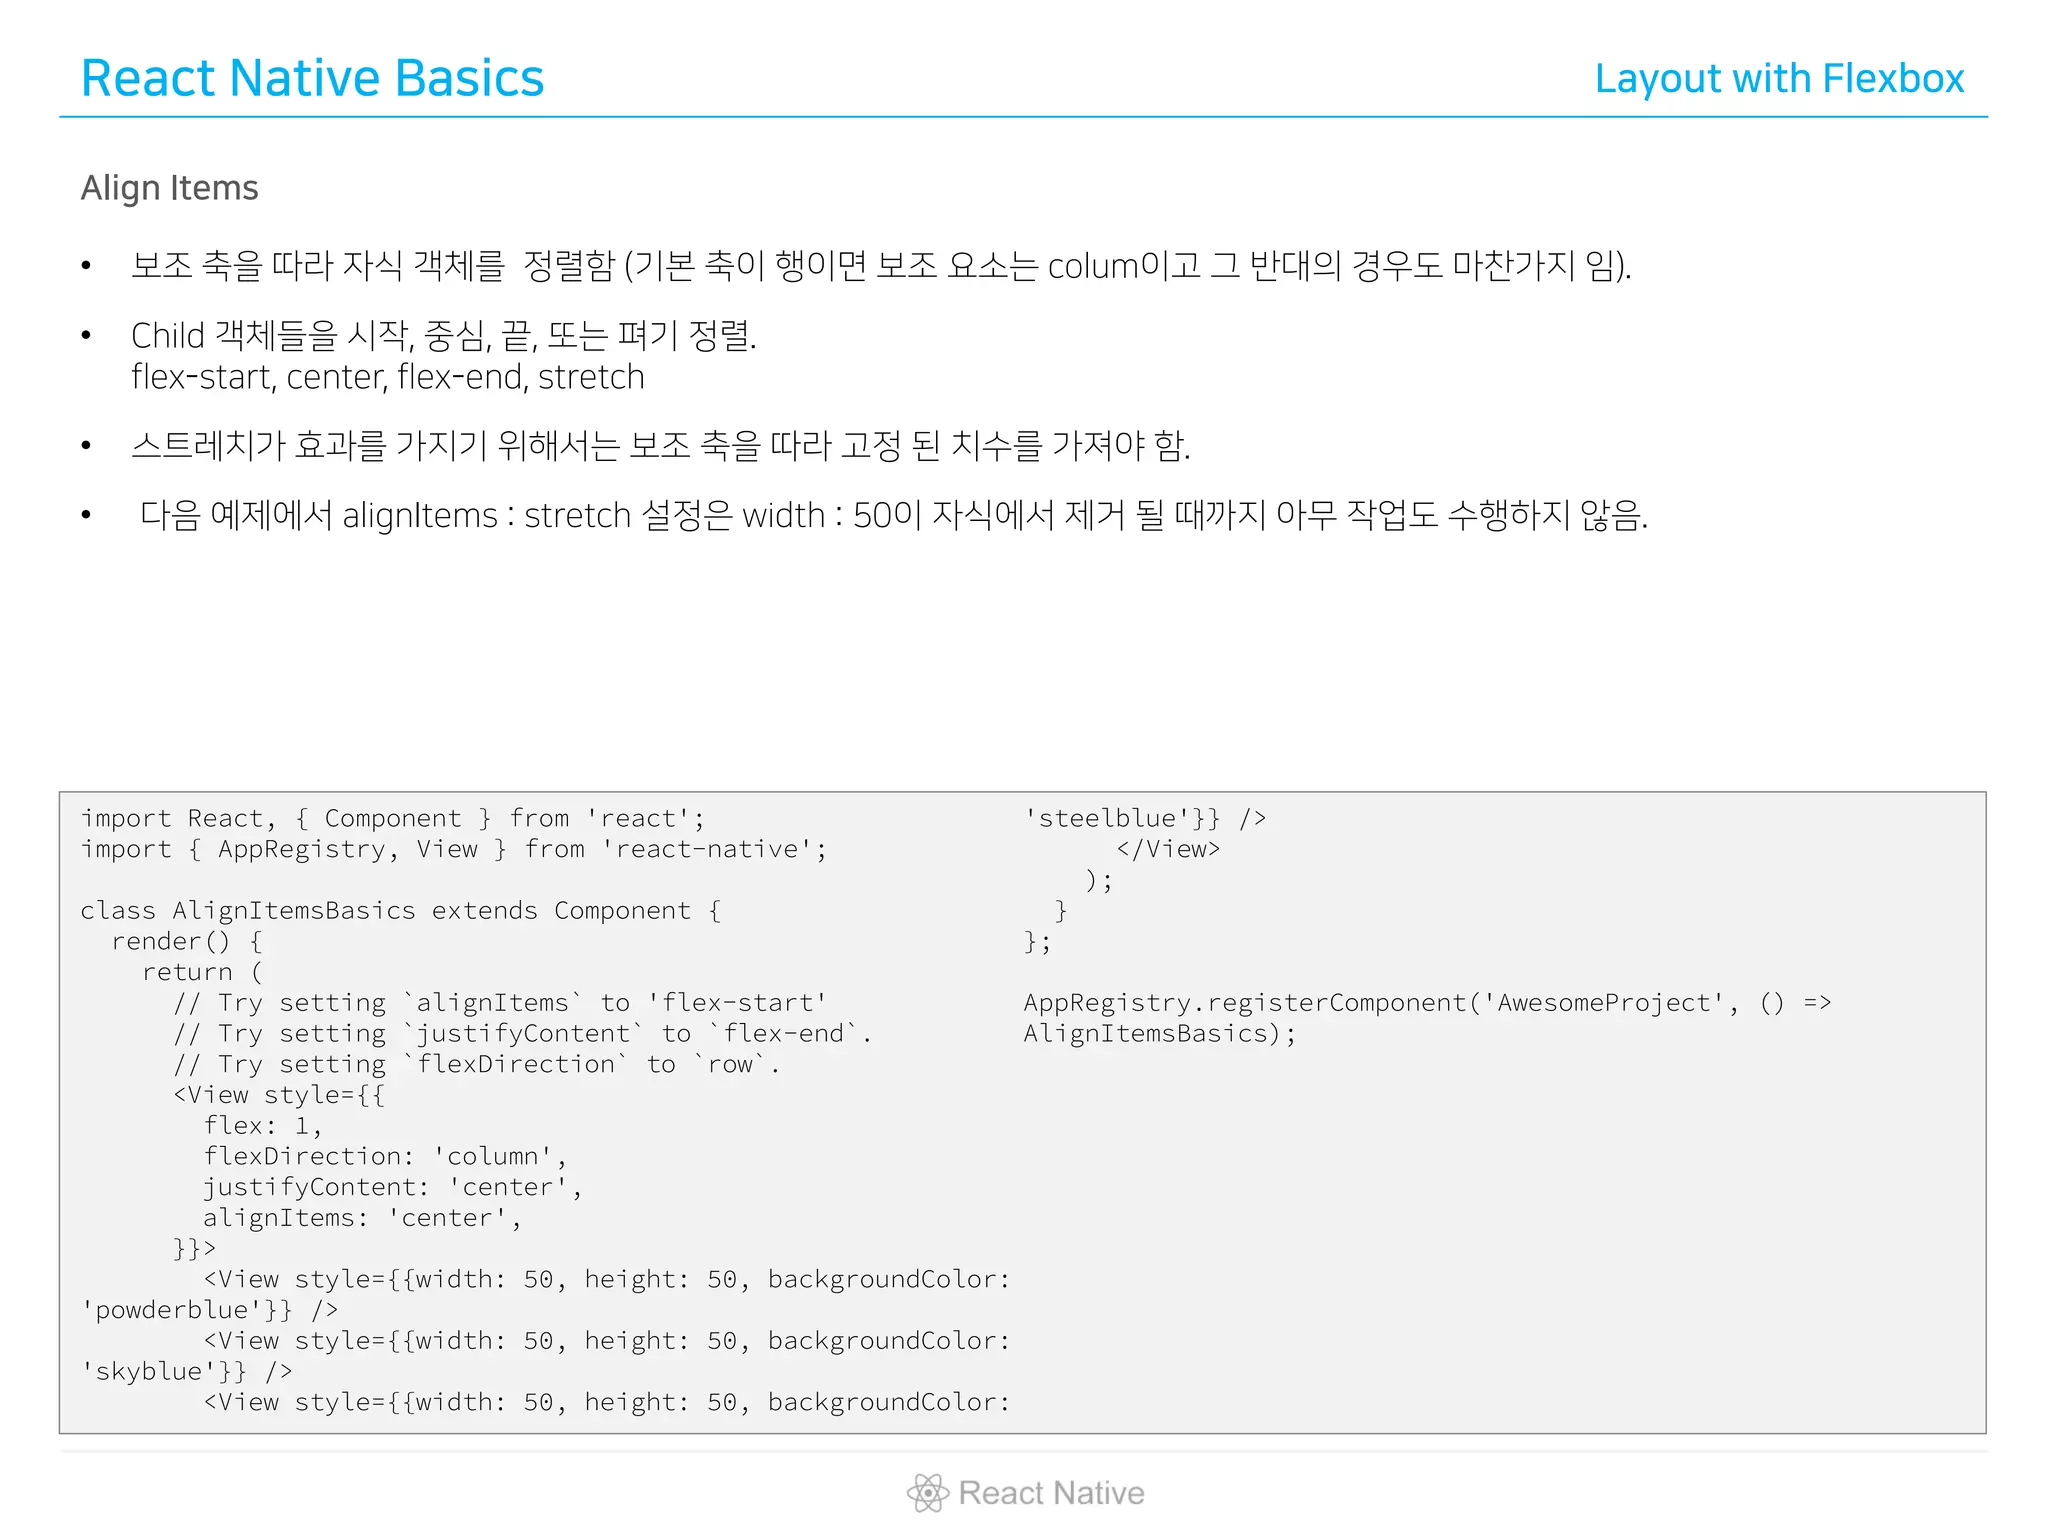This screenshot has height=1536, width=2048.
Task: Click the React atom logo icon in footer
Action: [x=927, y=1493]
